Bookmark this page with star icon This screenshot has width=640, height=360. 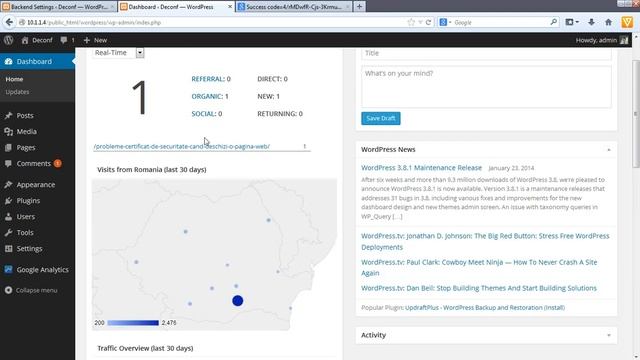click(411, 22)
